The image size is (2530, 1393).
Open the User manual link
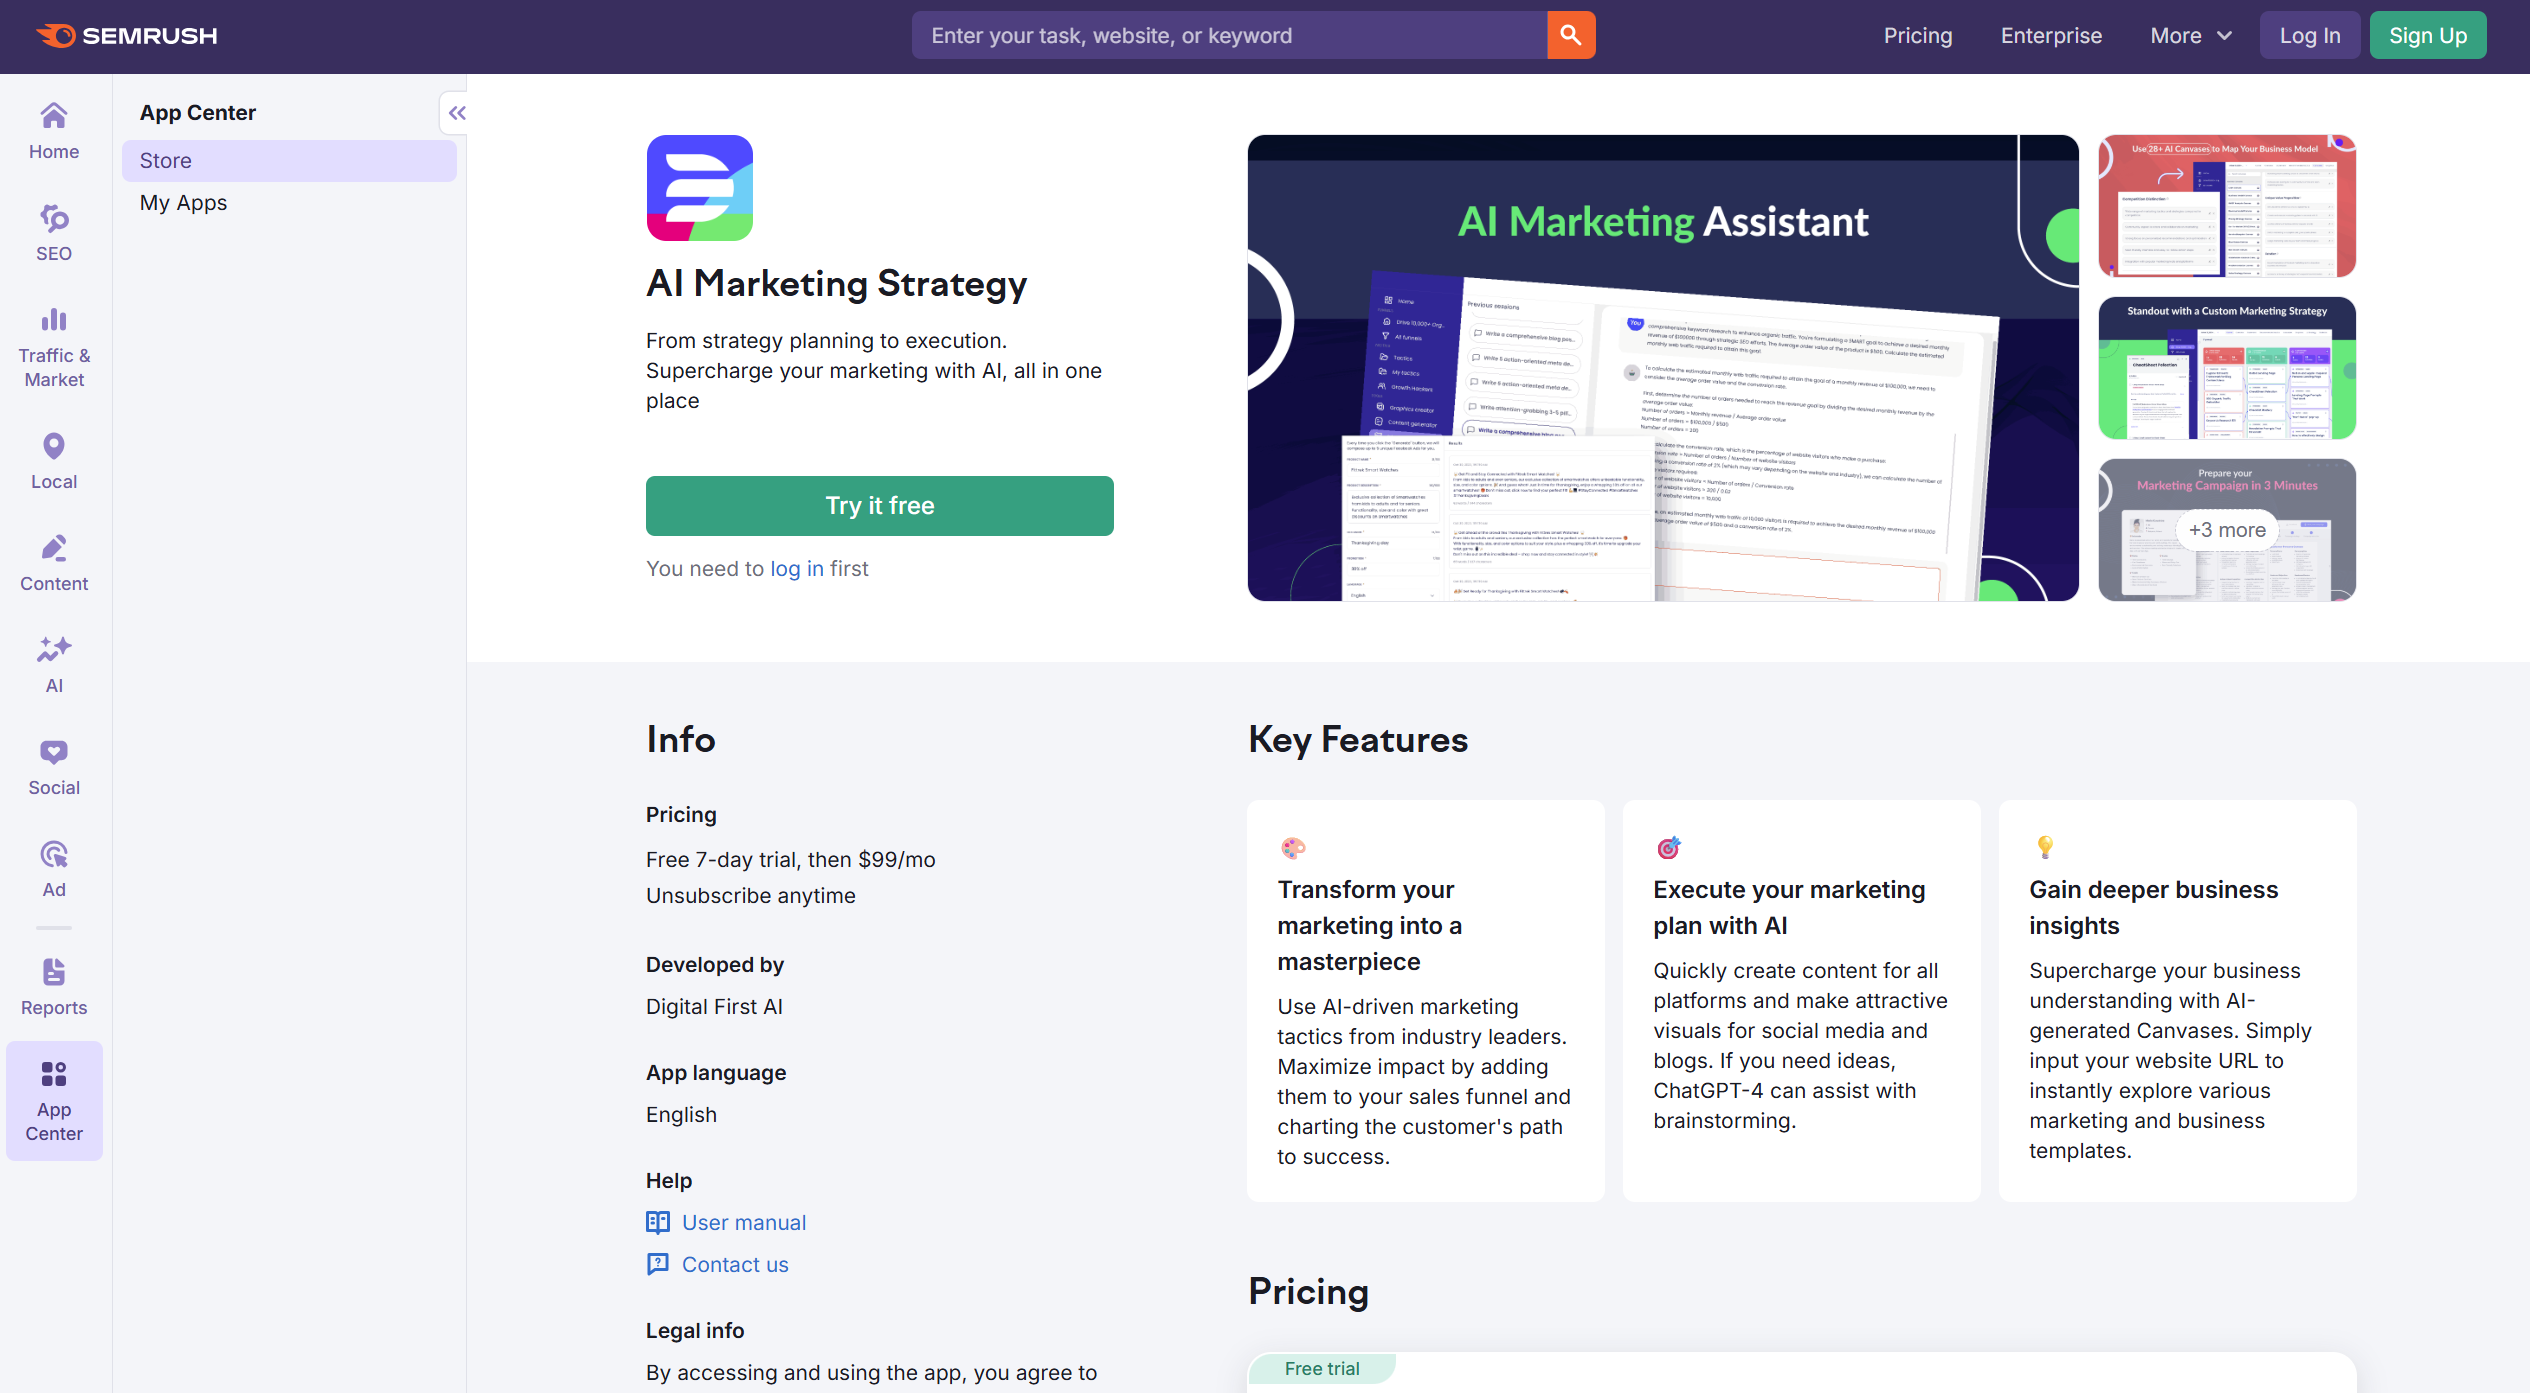[743, 1222]
